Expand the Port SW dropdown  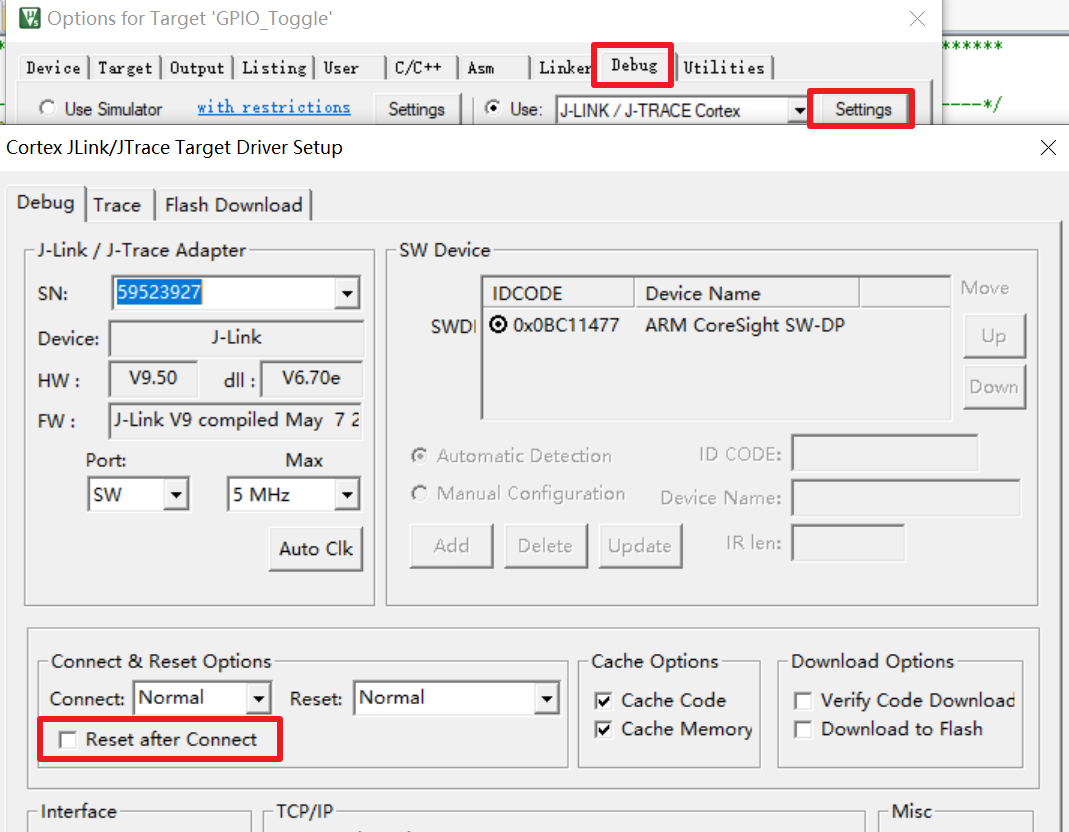176,494
